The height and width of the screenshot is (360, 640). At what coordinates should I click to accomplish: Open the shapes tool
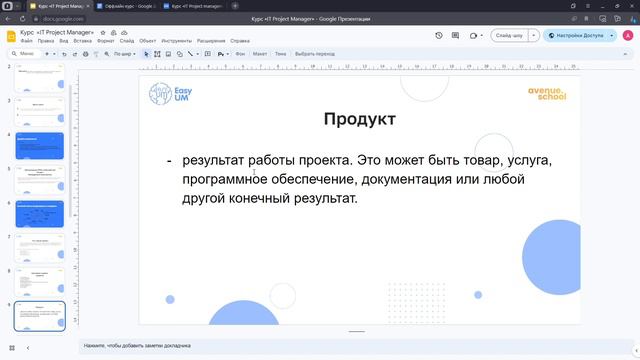180,54
